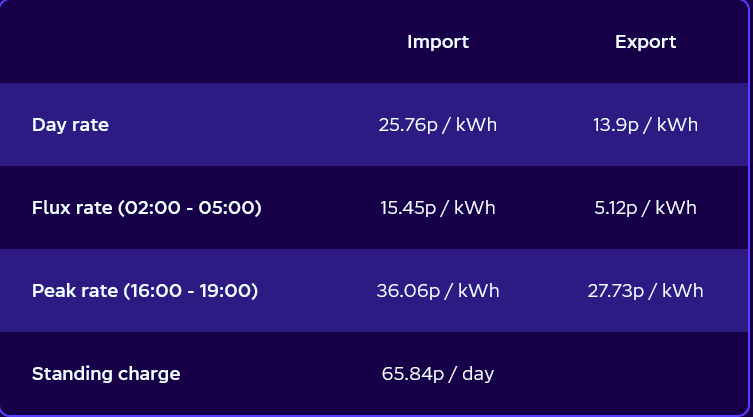Select the Flux rate row label
Viewport: 753px width, 417px height.
[x=146, y=208]
